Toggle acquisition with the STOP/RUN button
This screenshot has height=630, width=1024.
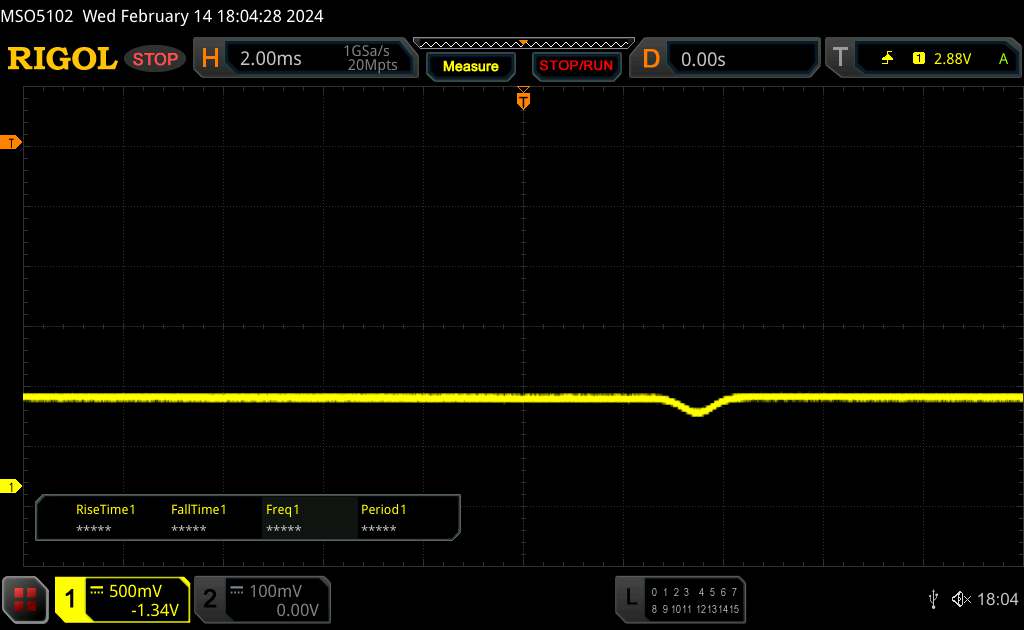pos(574,66)
